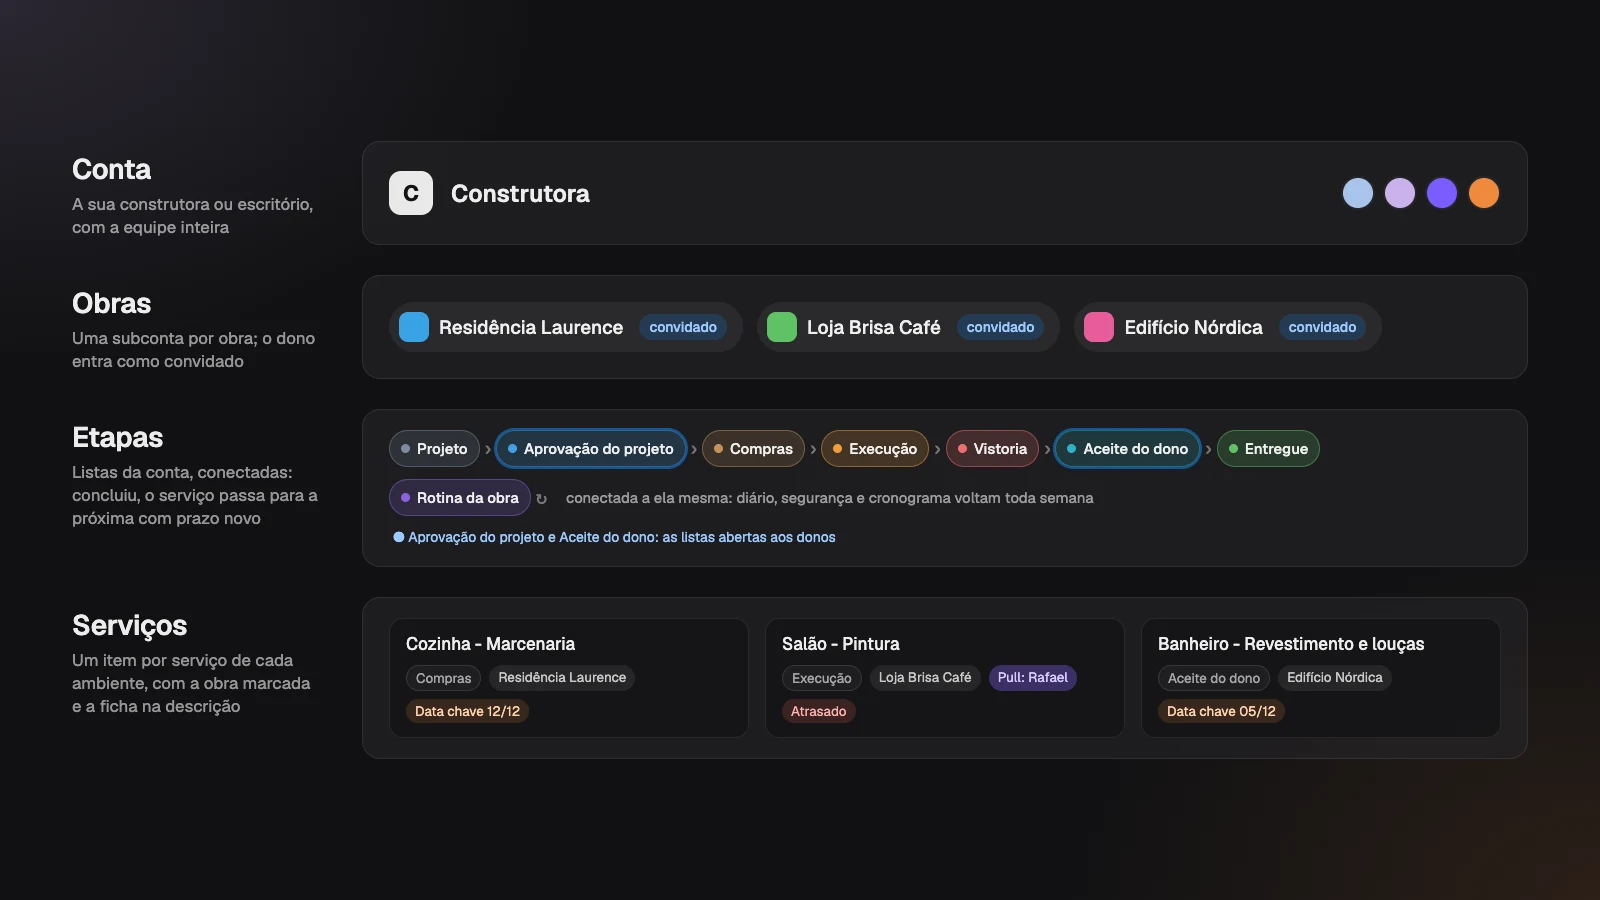This screenshot has height=900, width=1600.
Task: Click the Aceite do dono tag on the Banheiro card
Action: point(1214,678)
